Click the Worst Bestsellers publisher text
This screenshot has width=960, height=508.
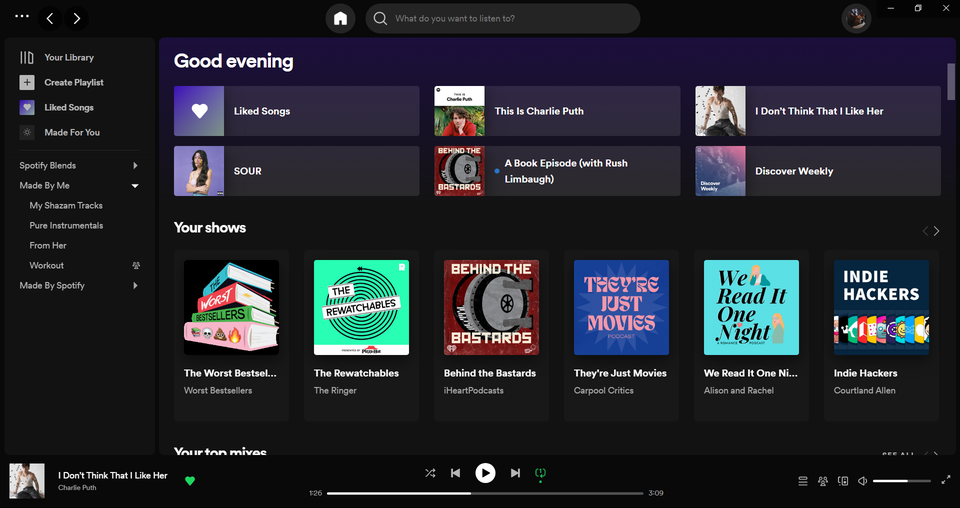coord(218,390)
